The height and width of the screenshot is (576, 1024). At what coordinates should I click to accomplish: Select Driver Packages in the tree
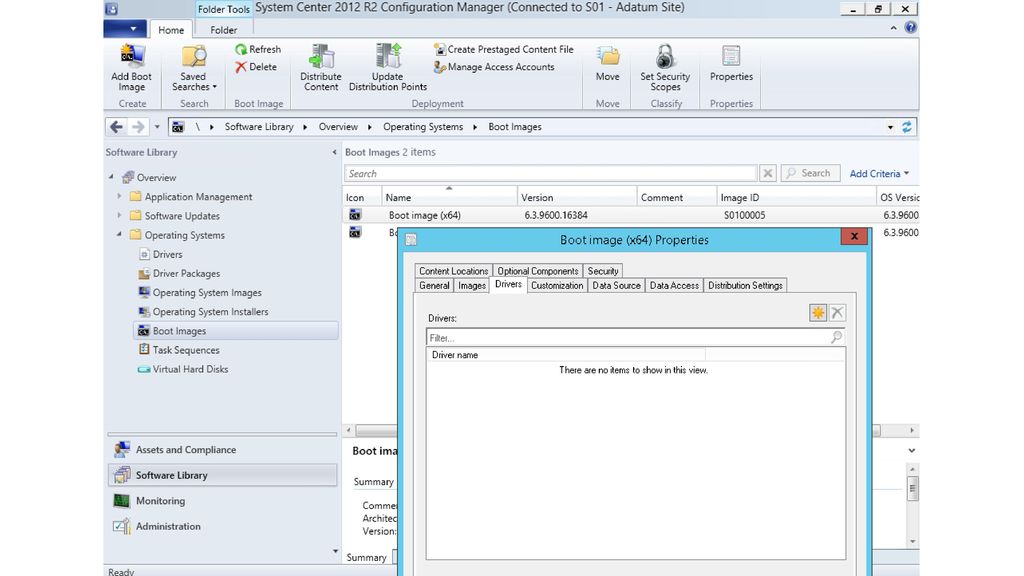(x=186, y=273)
